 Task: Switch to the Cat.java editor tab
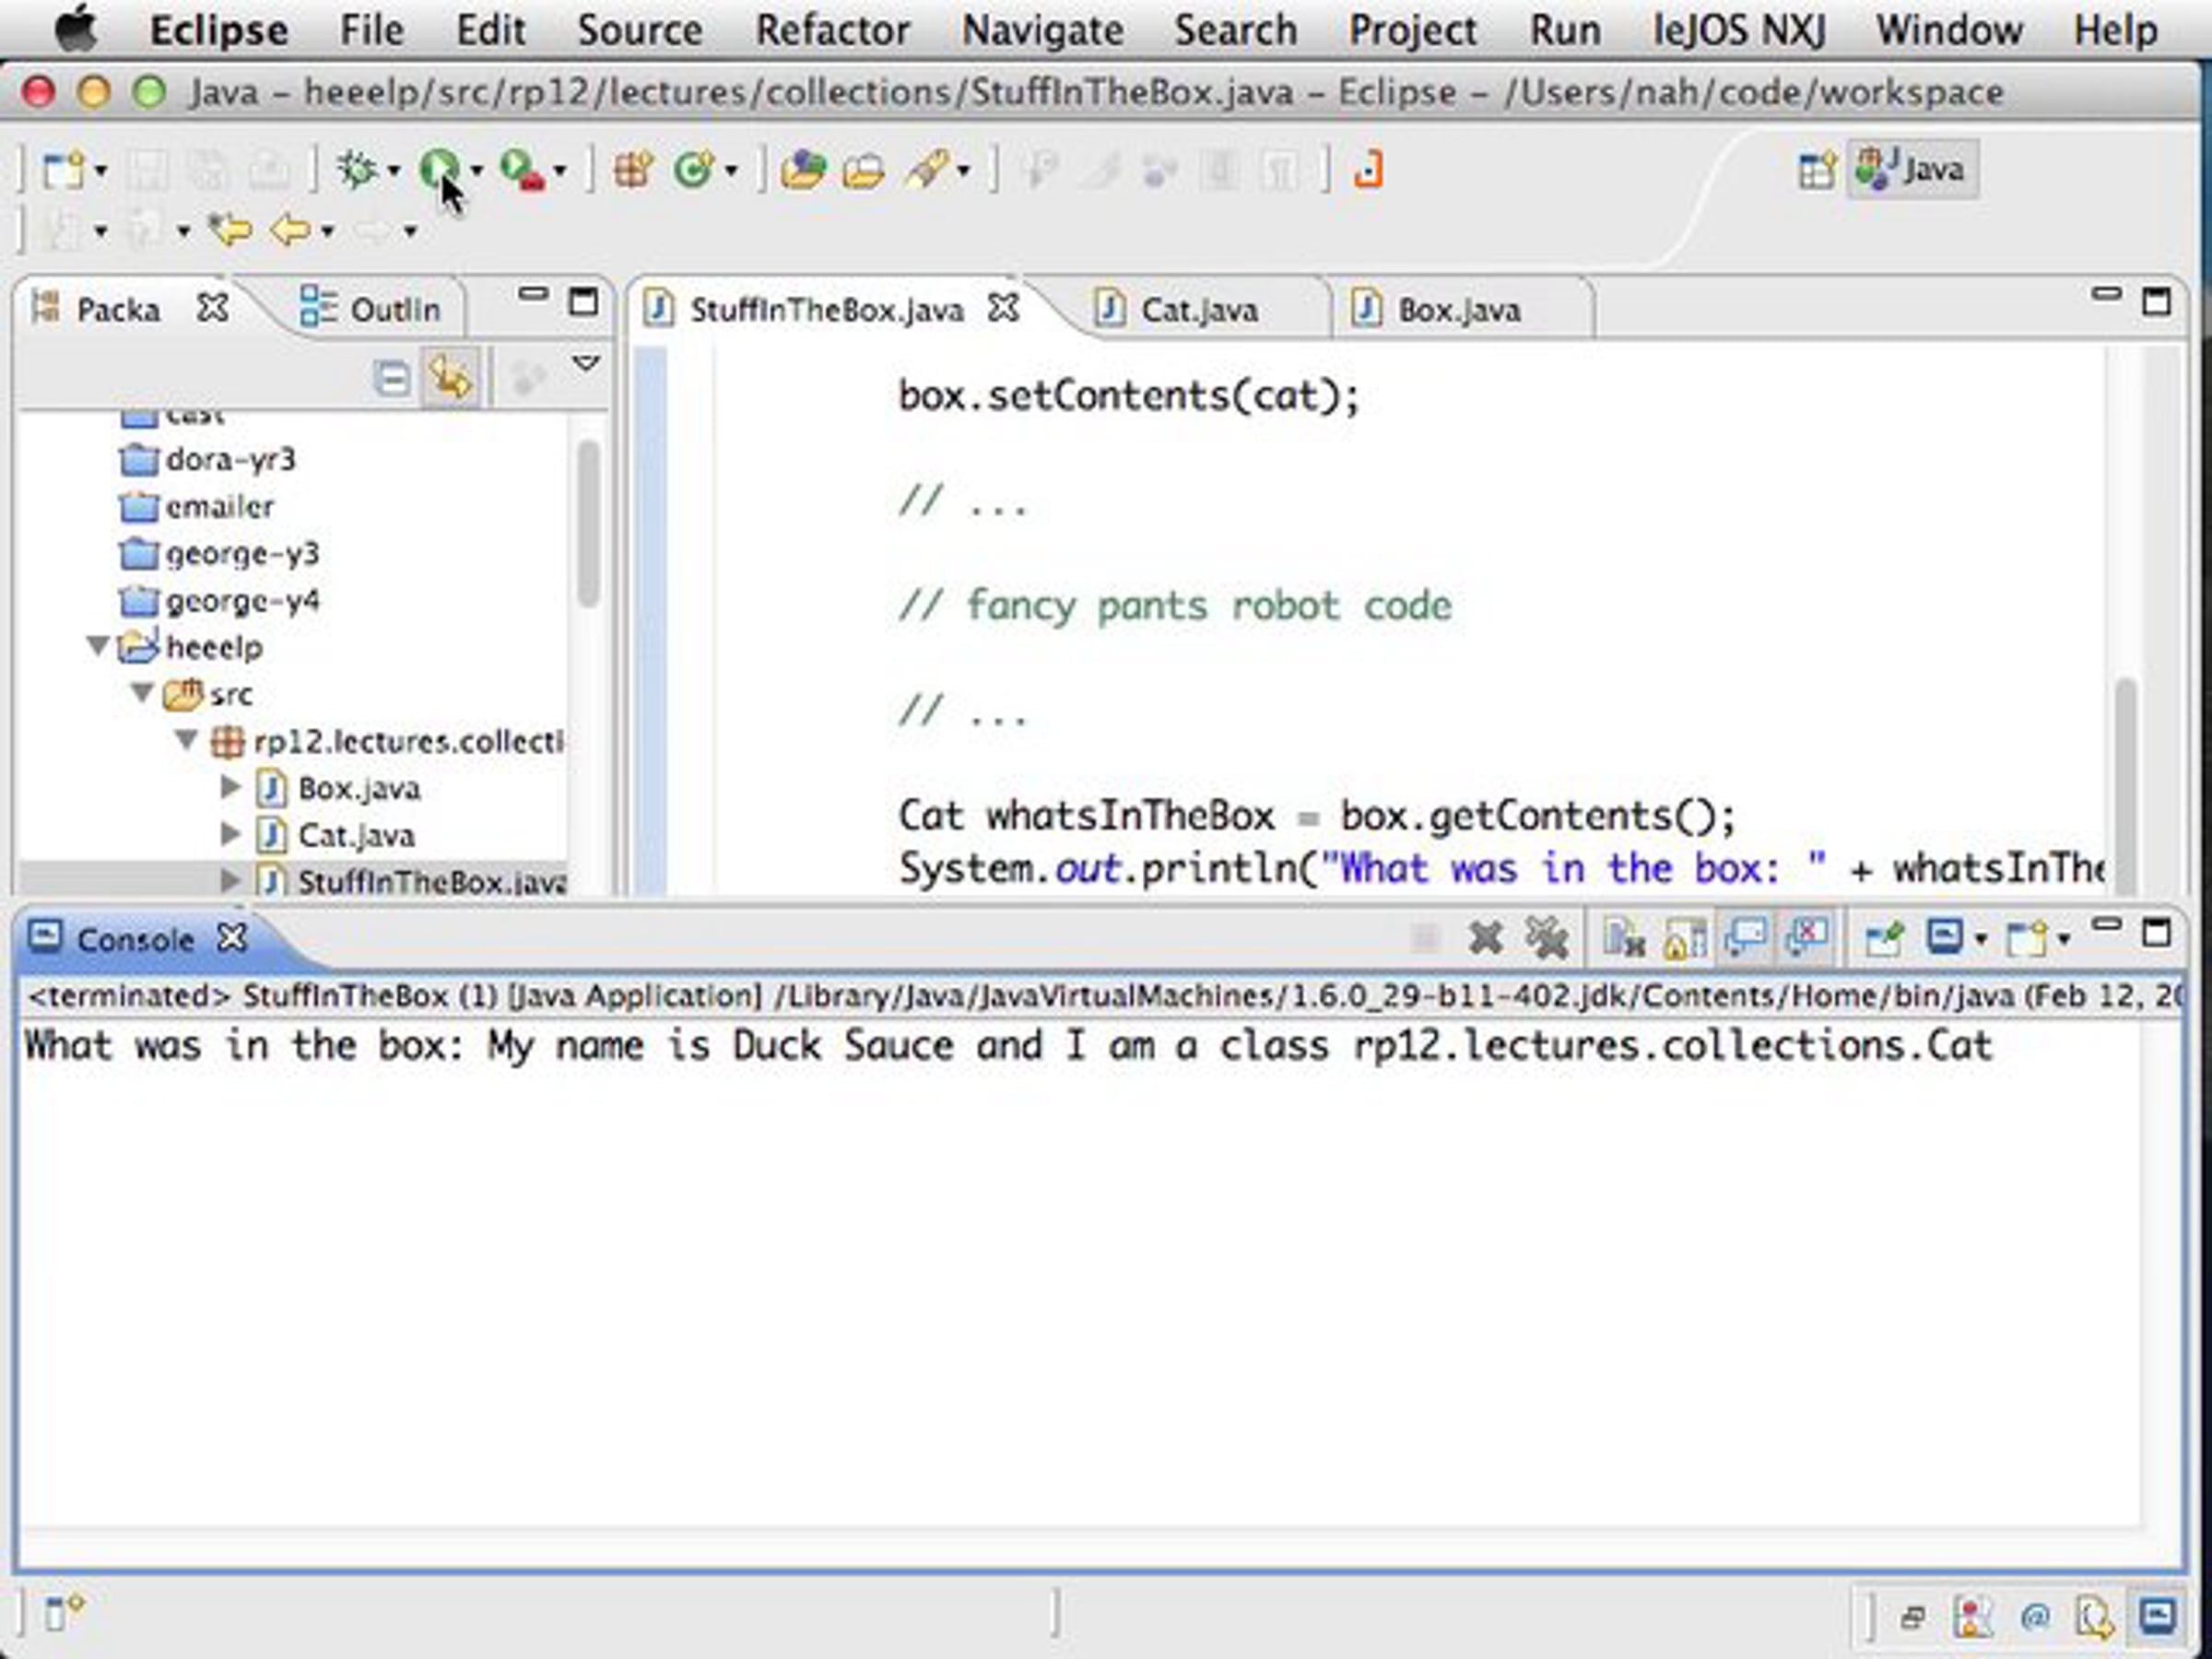point(1198,310)
